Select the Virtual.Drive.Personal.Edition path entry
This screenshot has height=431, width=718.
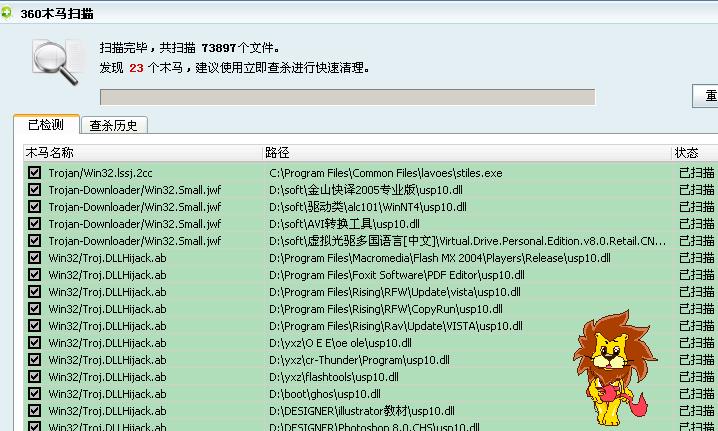[x=468, y=241]
